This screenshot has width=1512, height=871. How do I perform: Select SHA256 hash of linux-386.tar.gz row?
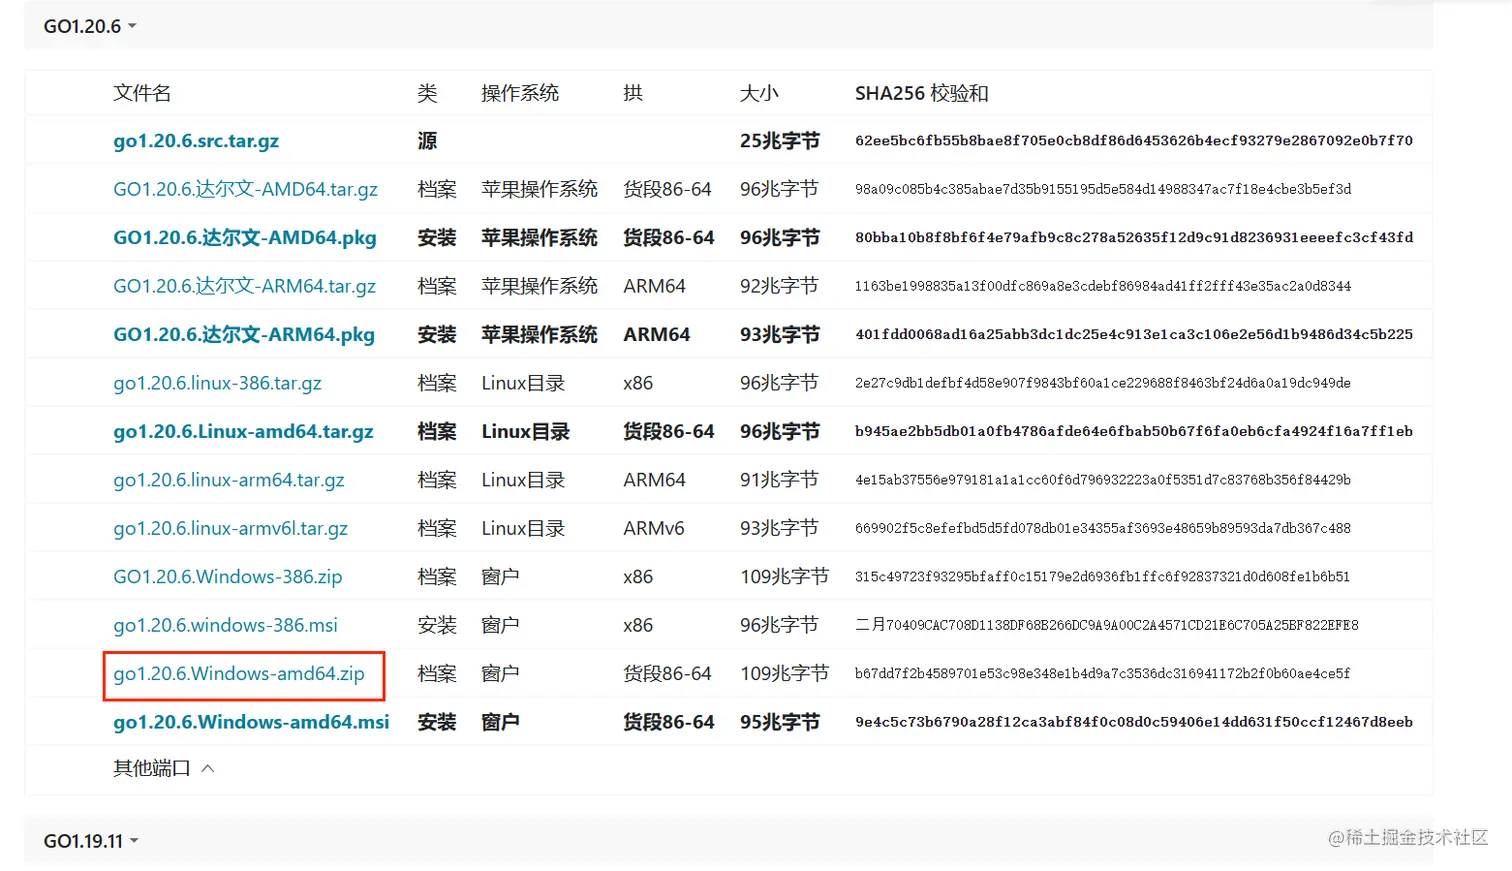click(x=1102, y=383)
